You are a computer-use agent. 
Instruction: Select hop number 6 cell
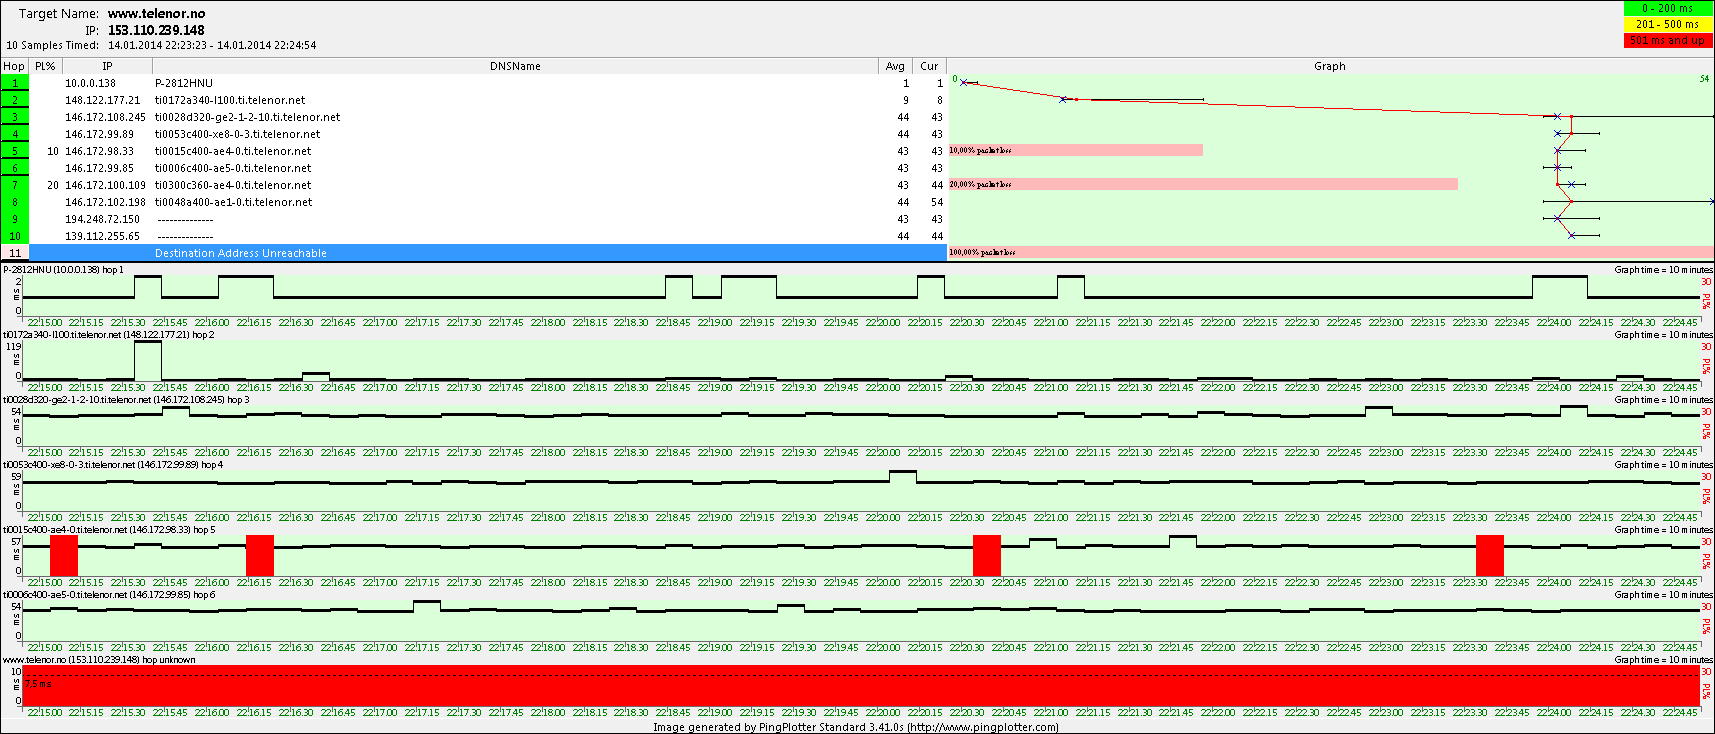15,168
